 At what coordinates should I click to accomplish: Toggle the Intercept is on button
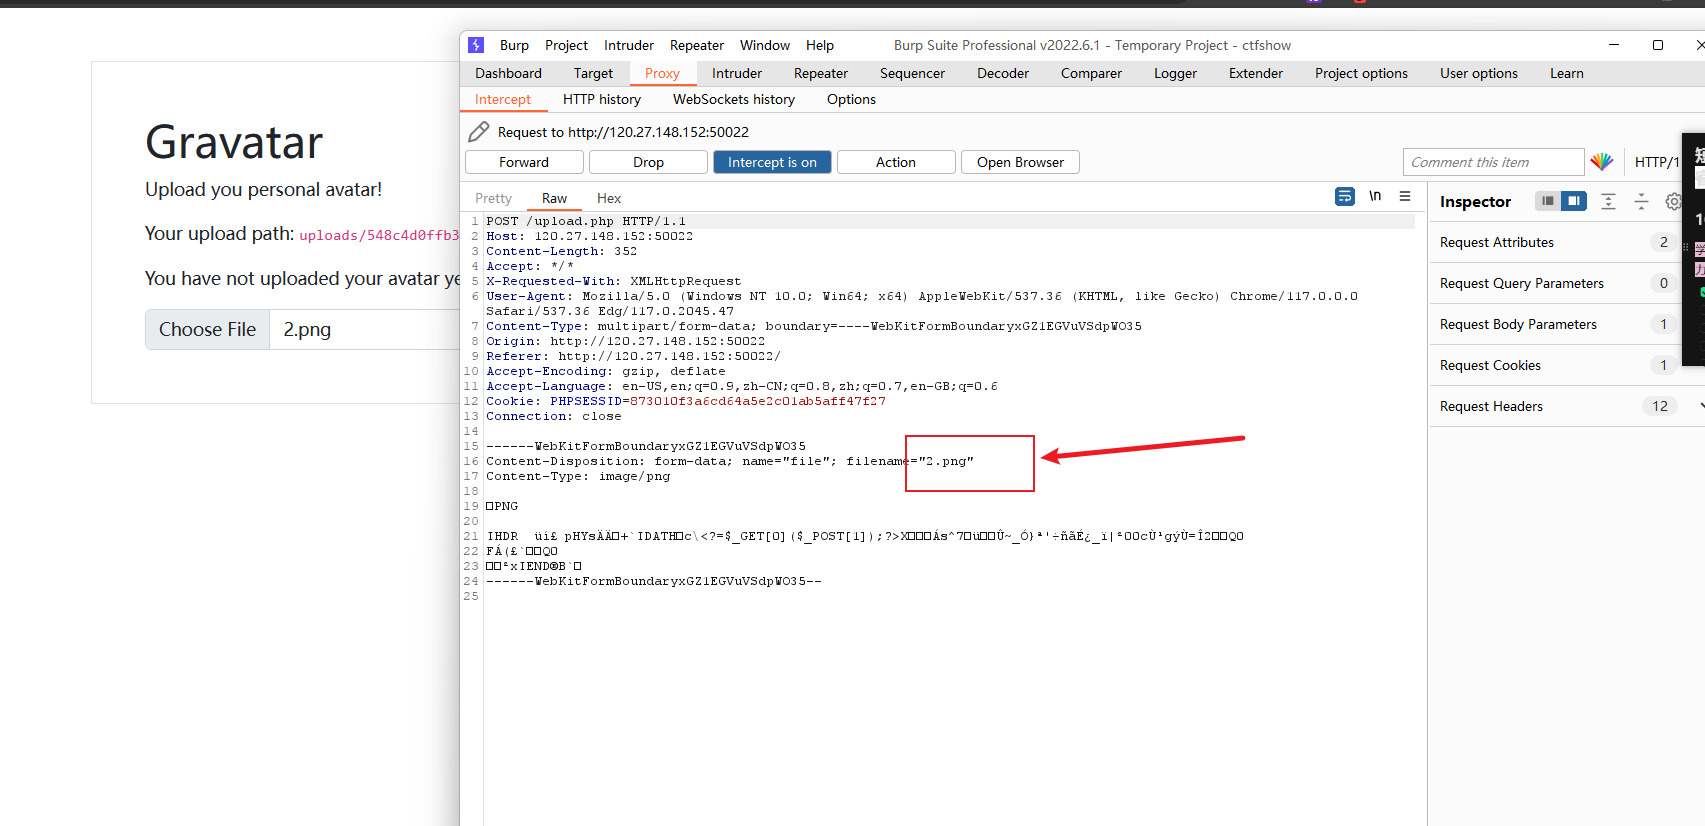(x=772, y=162)
